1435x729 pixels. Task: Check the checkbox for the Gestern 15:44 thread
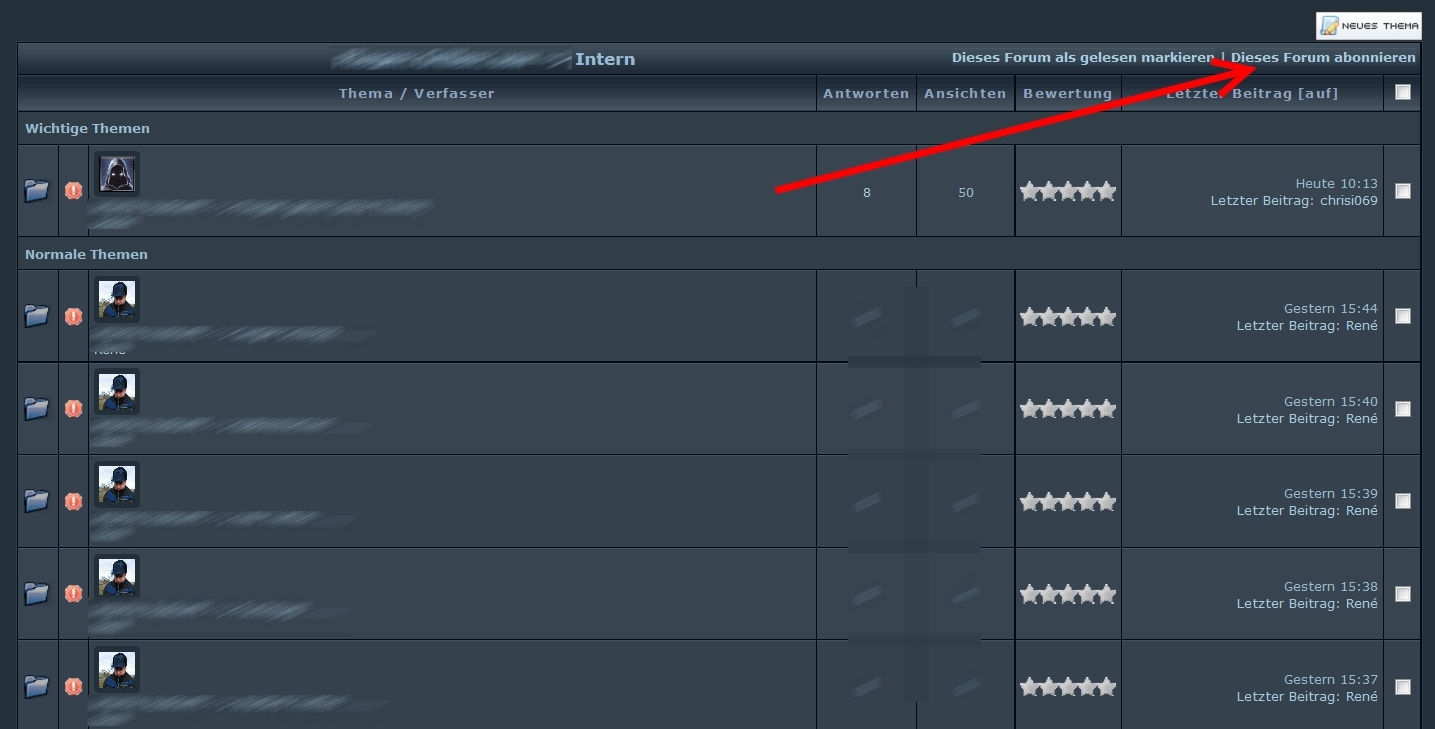pyautogui.click(x=1403, y=316)
